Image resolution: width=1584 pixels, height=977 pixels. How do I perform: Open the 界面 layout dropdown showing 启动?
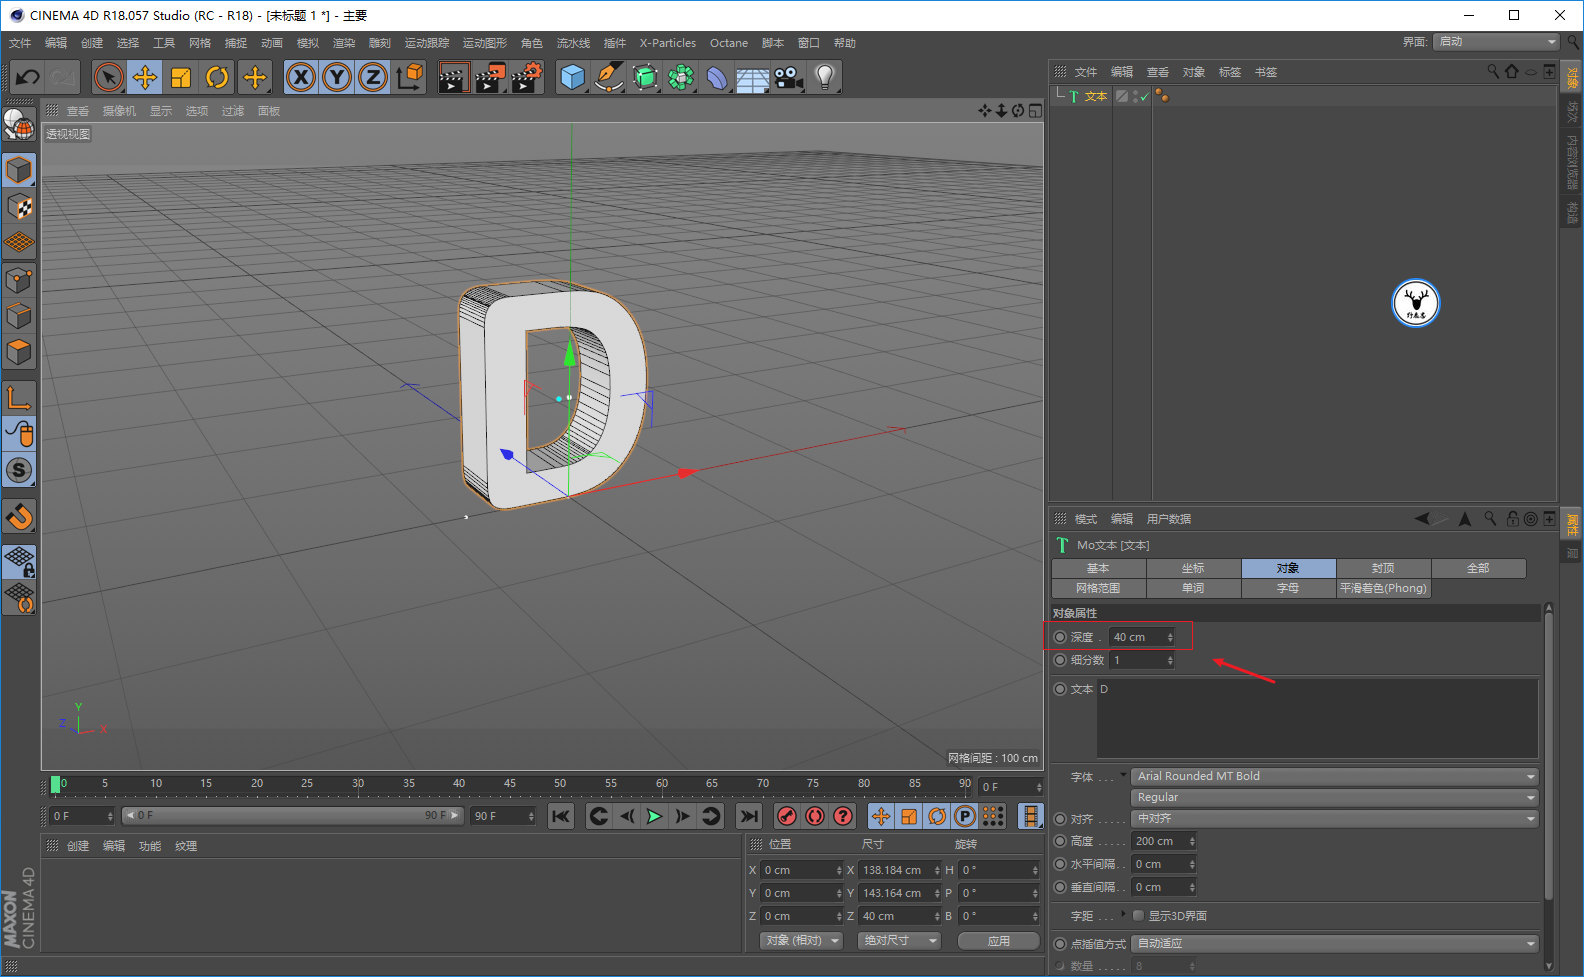tap(1496, 42)
